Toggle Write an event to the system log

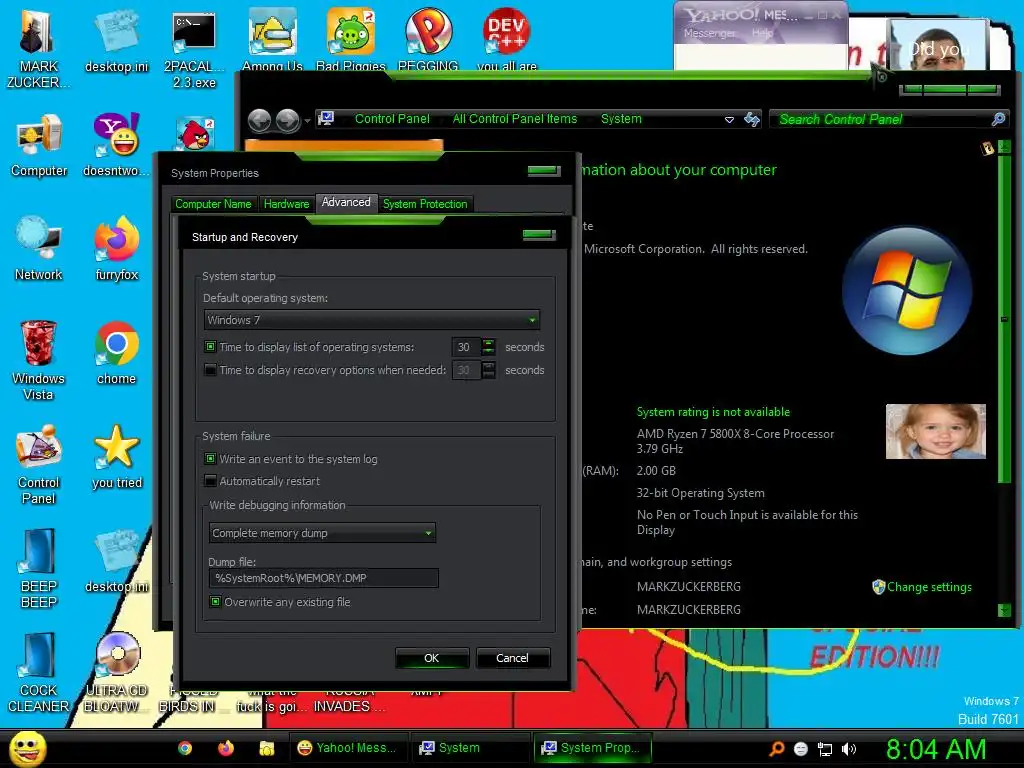pyautogui.click(x=210, y=458)
